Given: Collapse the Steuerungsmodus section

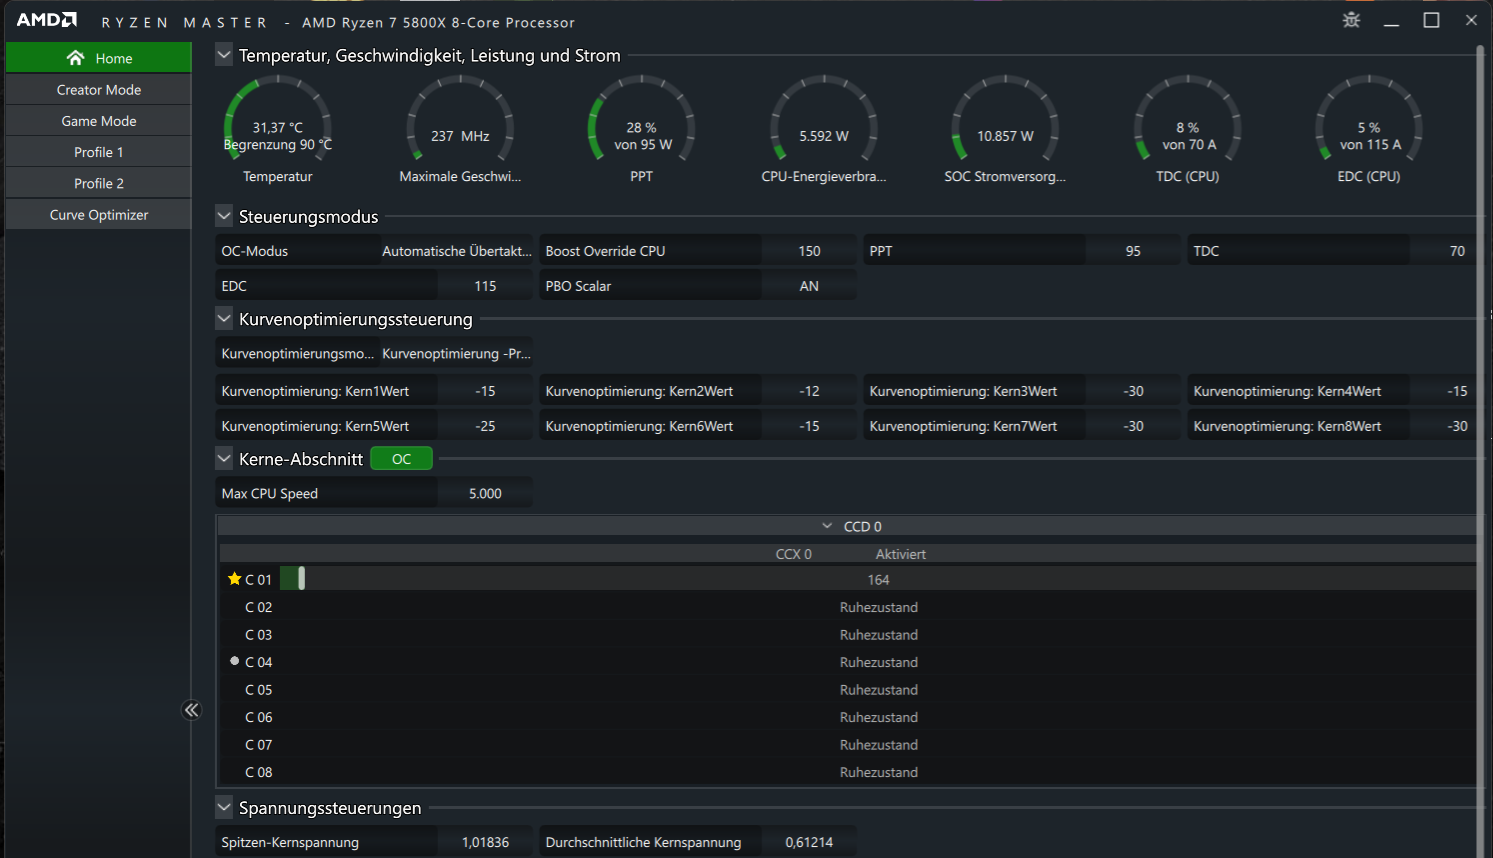Looking at the screenshot, I should [224, 216].
